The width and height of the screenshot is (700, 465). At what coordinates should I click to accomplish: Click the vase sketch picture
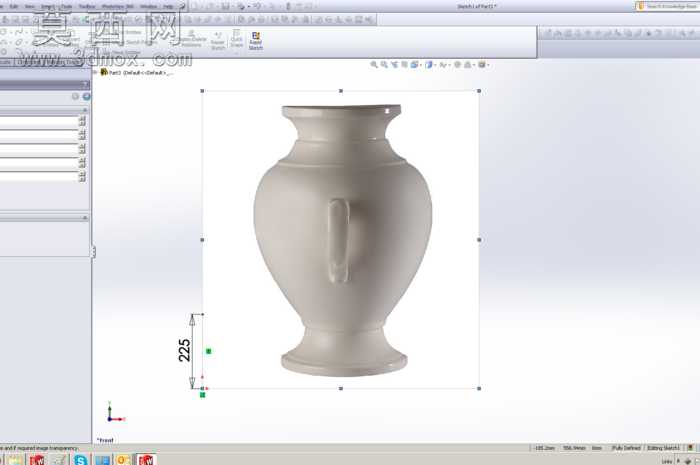(343, 240)
